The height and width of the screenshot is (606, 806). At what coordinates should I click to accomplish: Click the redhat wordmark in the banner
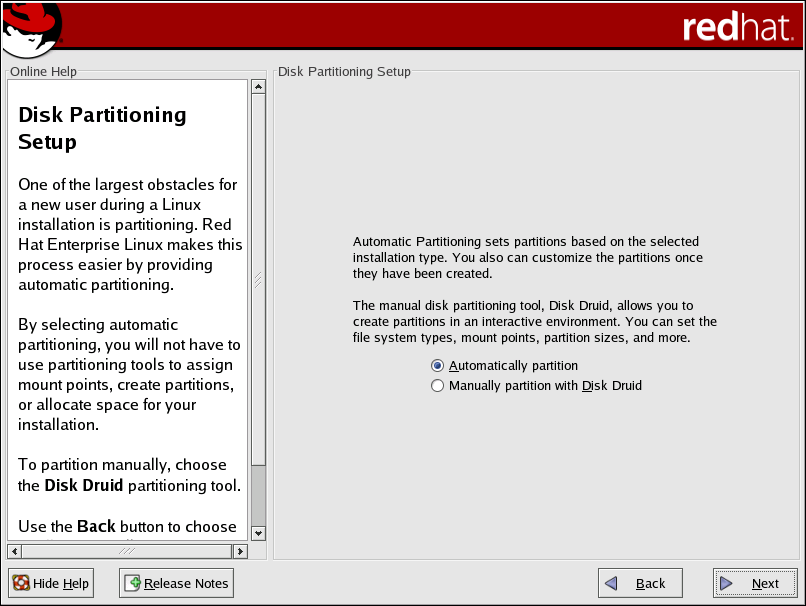[x=737, y=28]
